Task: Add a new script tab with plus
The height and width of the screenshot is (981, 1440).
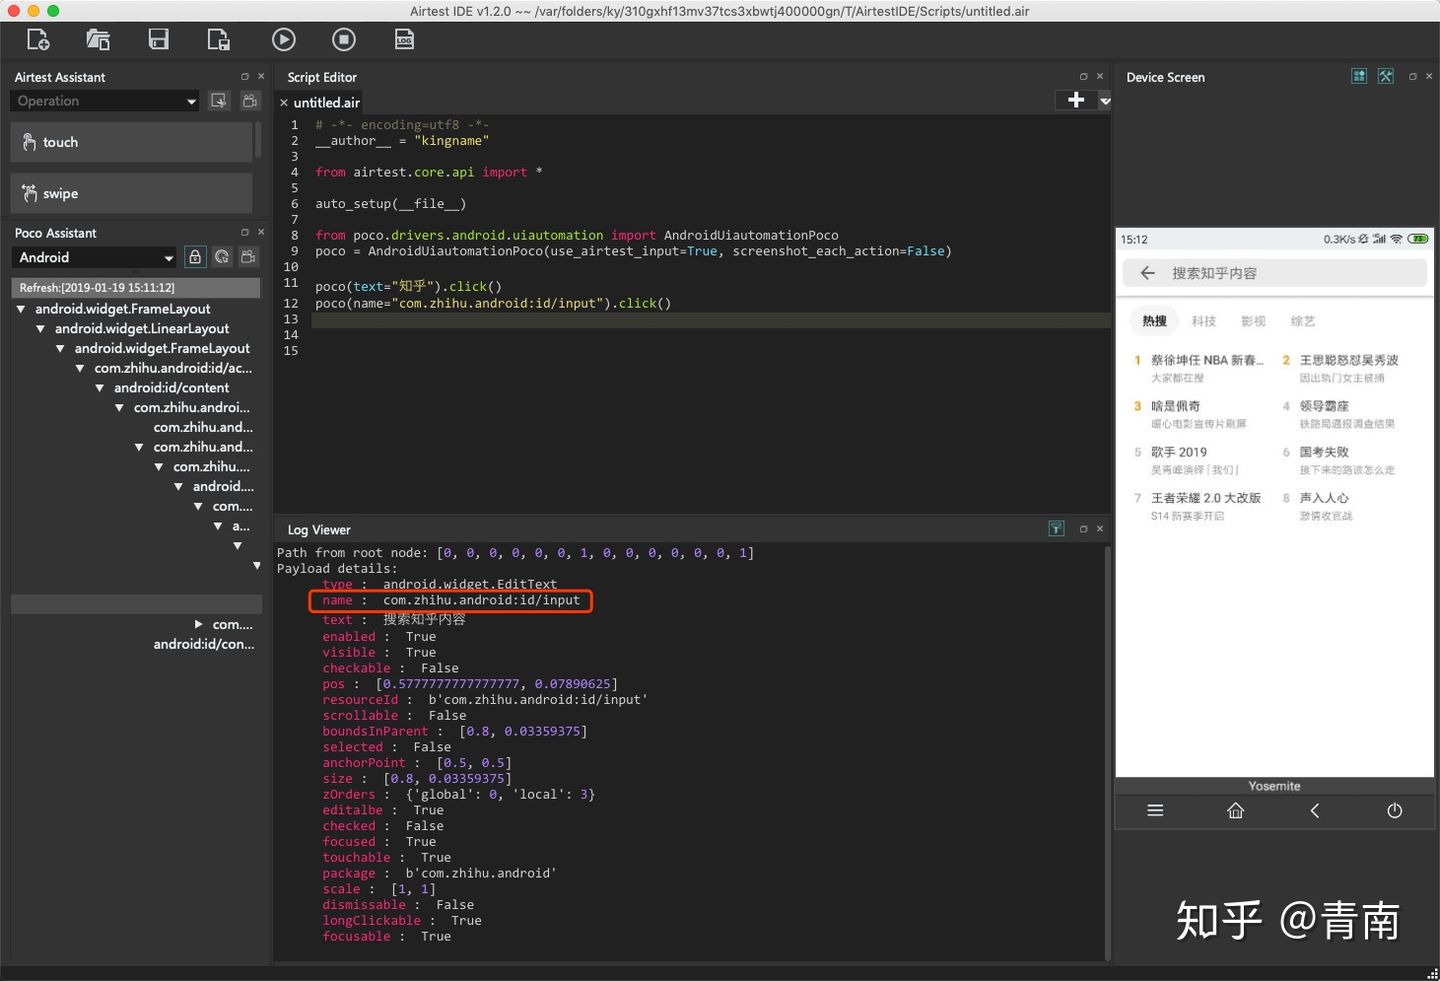Action: pyautogui.click(x=1076, y=100)
